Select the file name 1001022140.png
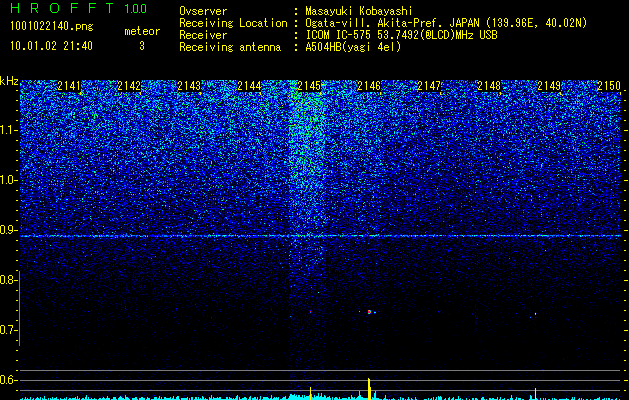The image size is (629, 400). (x=51, y=26)
